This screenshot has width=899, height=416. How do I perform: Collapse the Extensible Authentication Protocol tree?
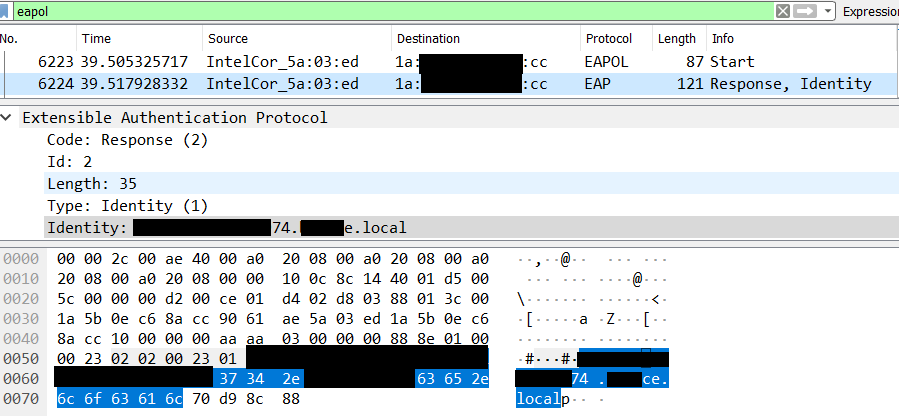9,118
